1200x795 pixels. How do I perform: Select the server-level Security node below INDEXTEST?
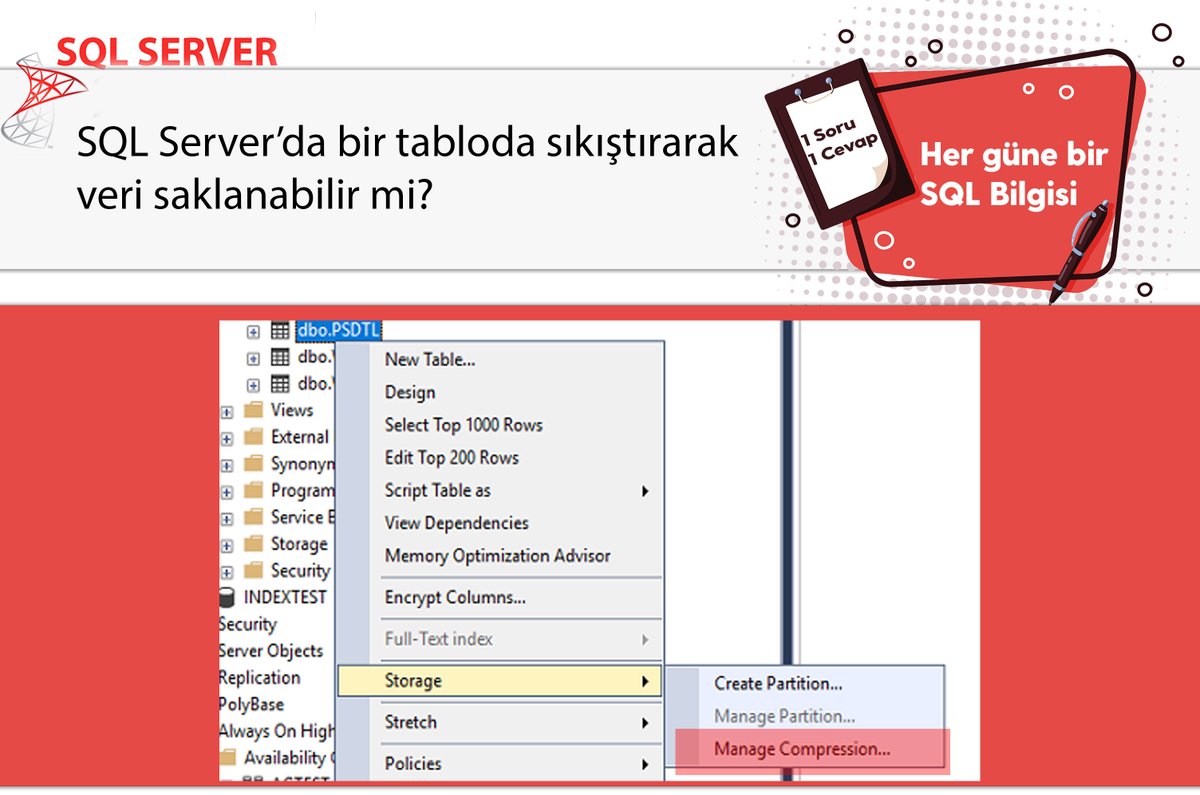pos(248,624)
